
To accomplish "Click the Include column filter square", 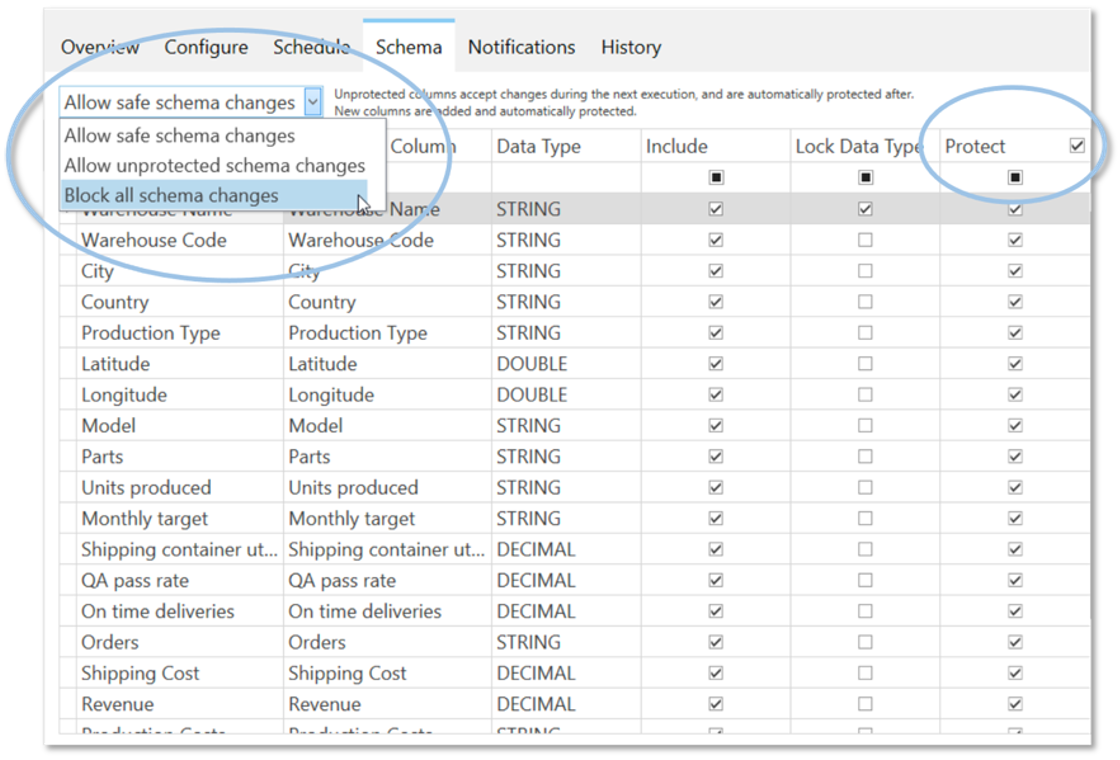I will (x=716, y=177).
